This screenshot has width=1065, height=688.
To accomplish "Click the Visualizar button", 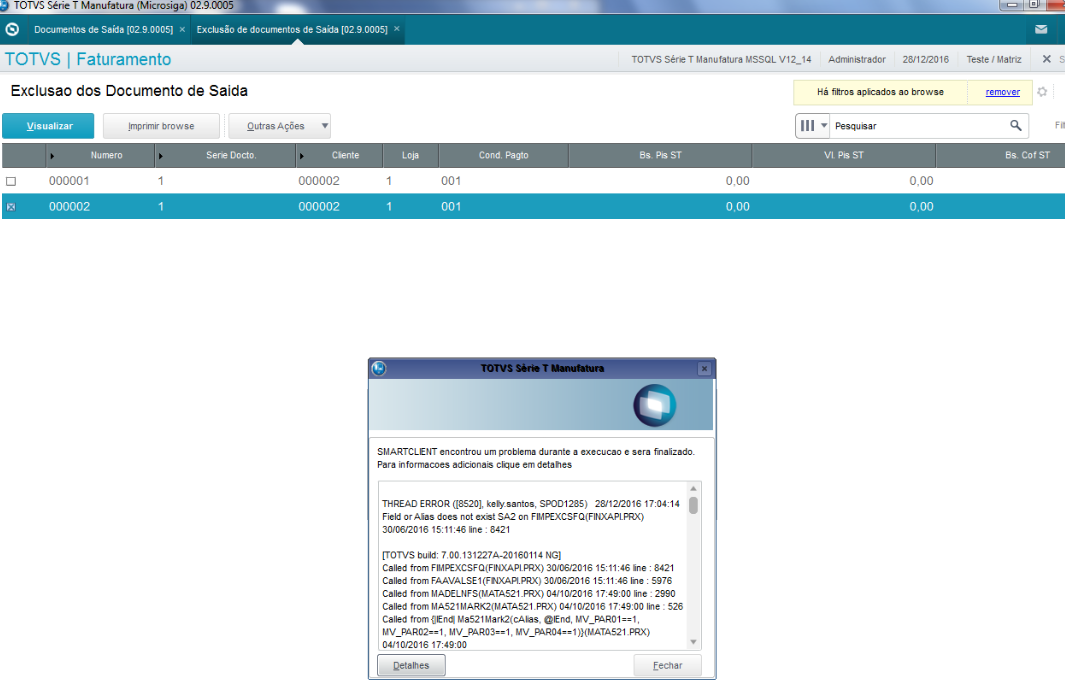I will pos(48,126).
